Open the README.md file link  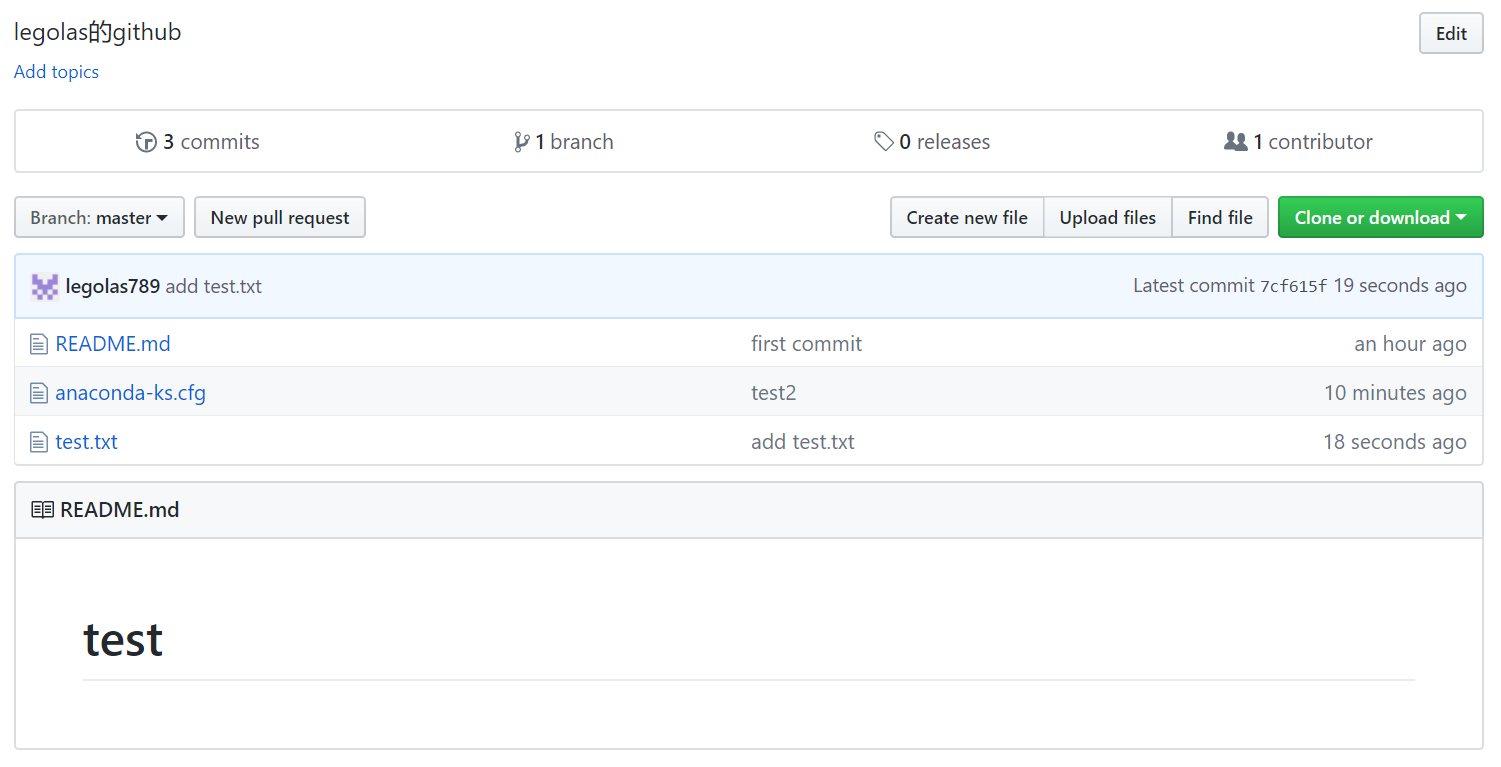coord(113,344)
